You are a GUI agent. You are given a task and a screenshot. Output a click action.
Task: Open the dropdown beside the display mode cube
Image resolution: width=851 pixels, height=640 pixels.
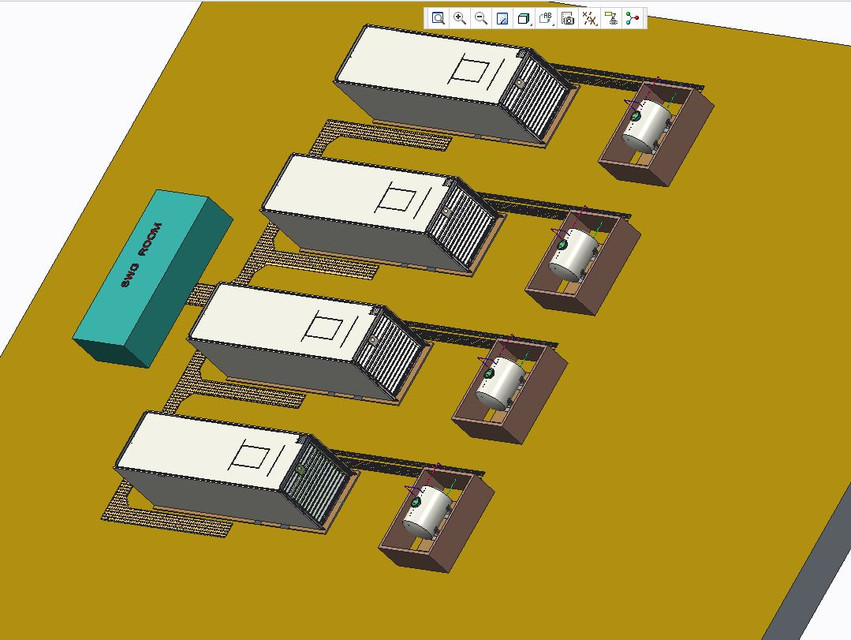click(531, 24)
